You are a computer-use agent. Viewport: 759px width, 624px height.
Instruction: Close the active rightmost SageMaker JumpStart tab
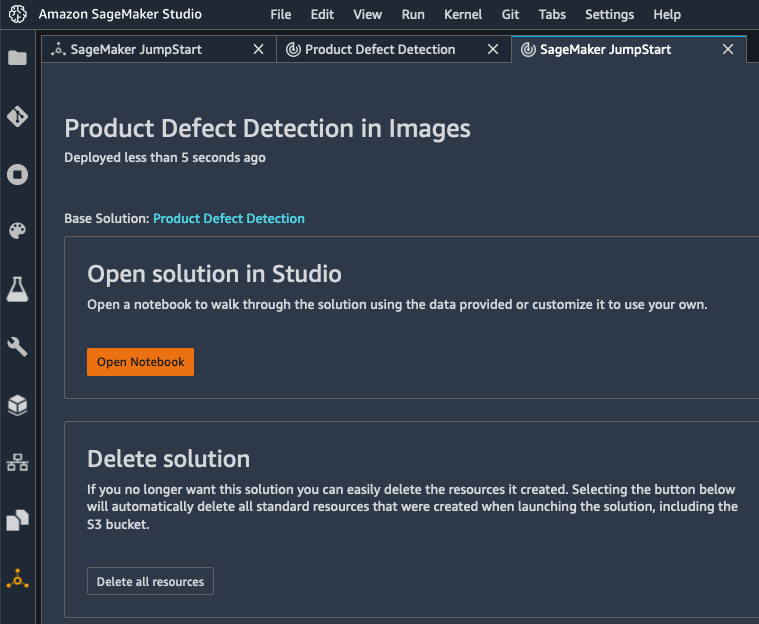pyautogui.click(x=728, y=49)
